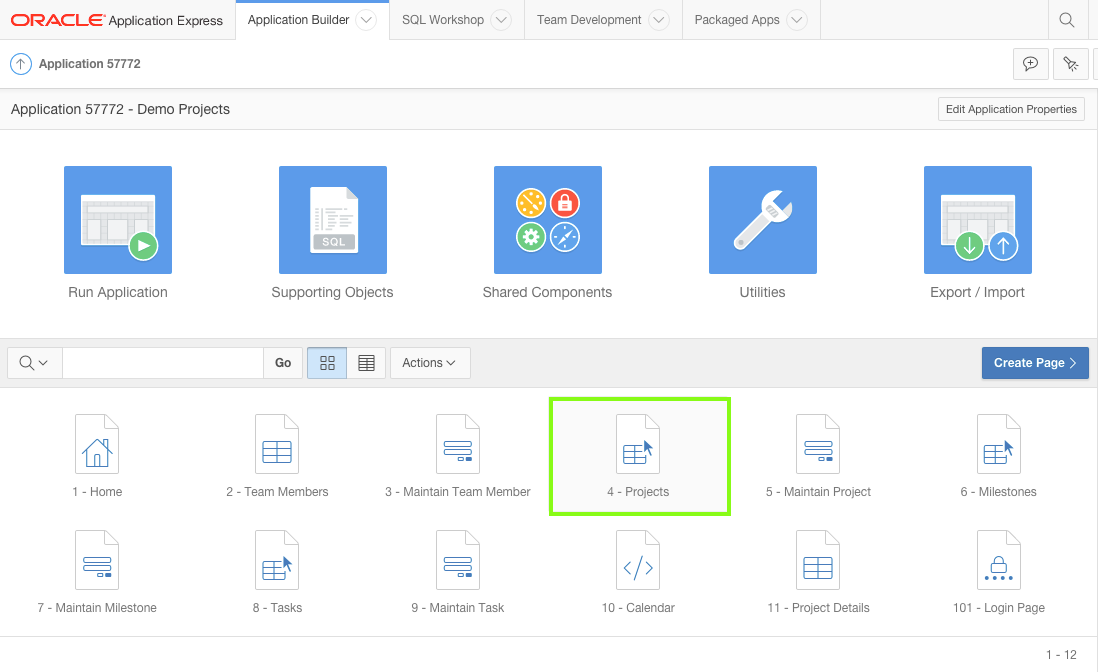Open page 2 - Team Members icon
This screenshot has width=1098, height=672.
[x=277, y=444]
